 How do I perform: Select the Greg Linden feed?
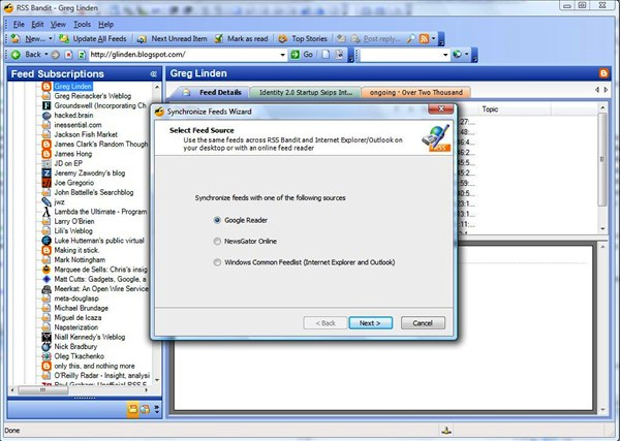(73, 86)
